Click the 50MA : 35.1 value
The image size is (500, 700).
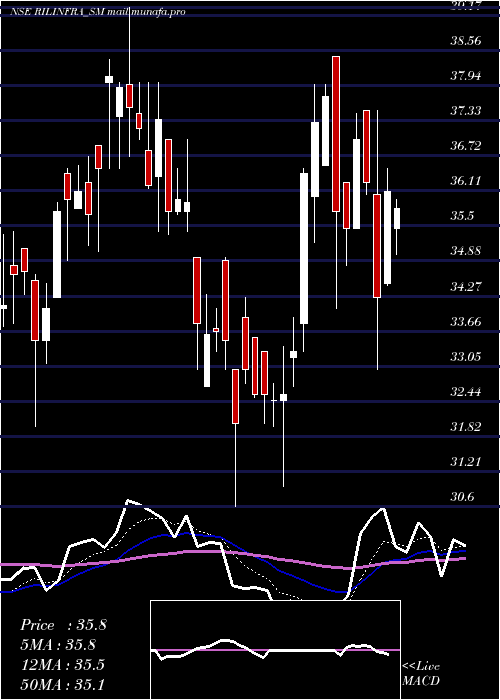point(62,684)
